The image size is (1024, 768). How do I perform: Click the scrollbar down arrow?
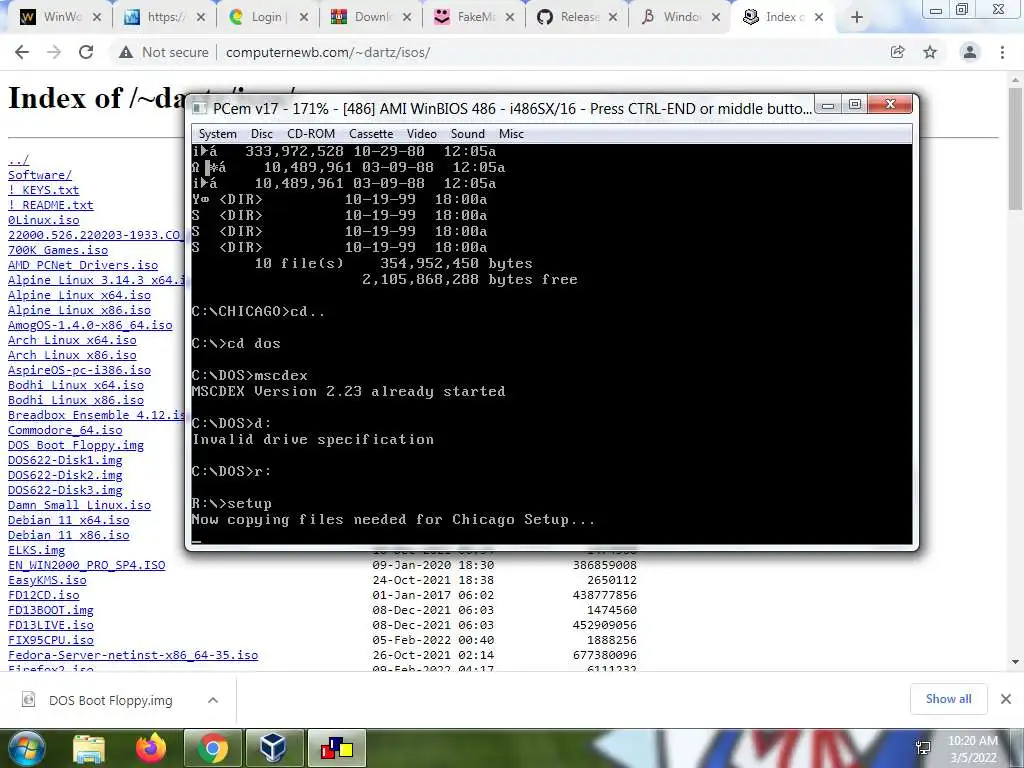[1015, 662]
